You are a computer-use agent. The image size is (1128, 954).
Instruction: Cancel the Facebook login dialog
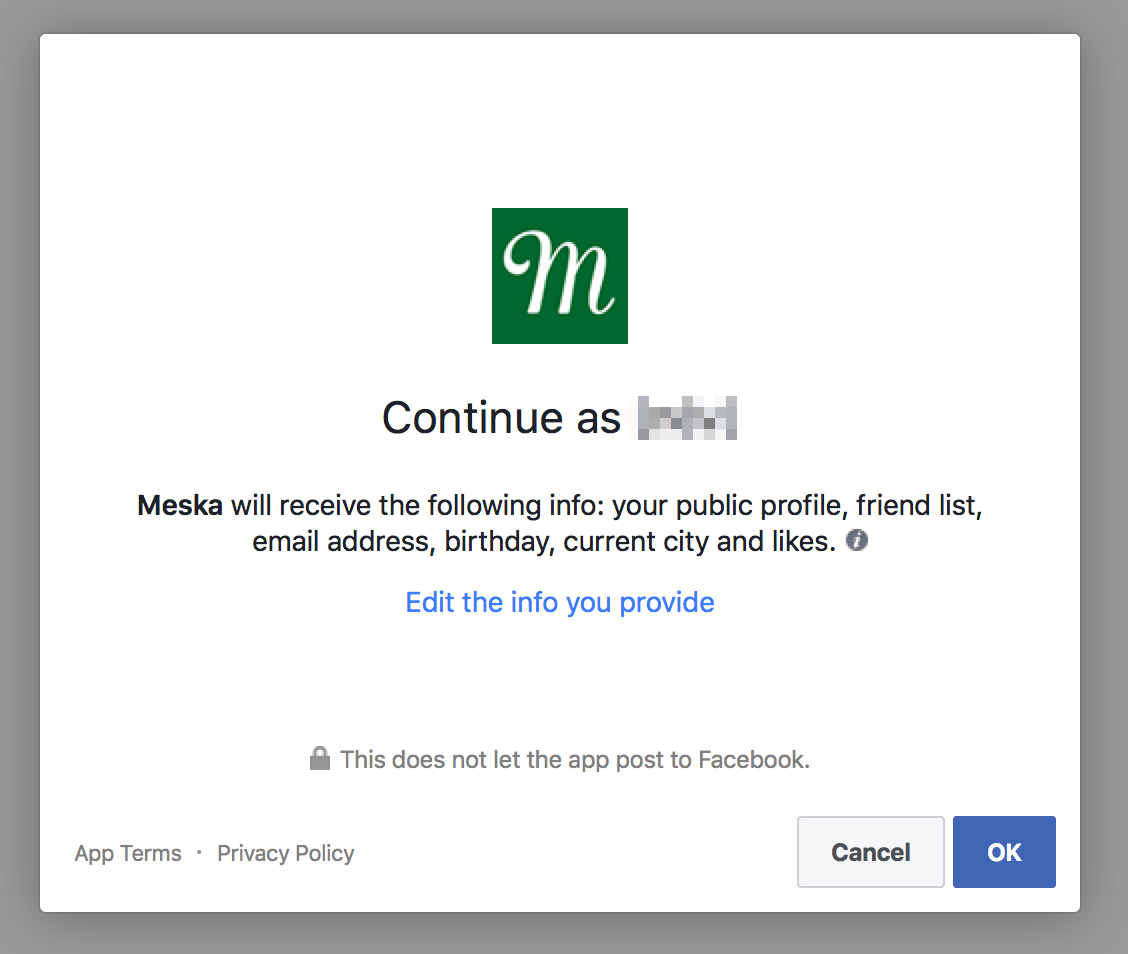870,852
